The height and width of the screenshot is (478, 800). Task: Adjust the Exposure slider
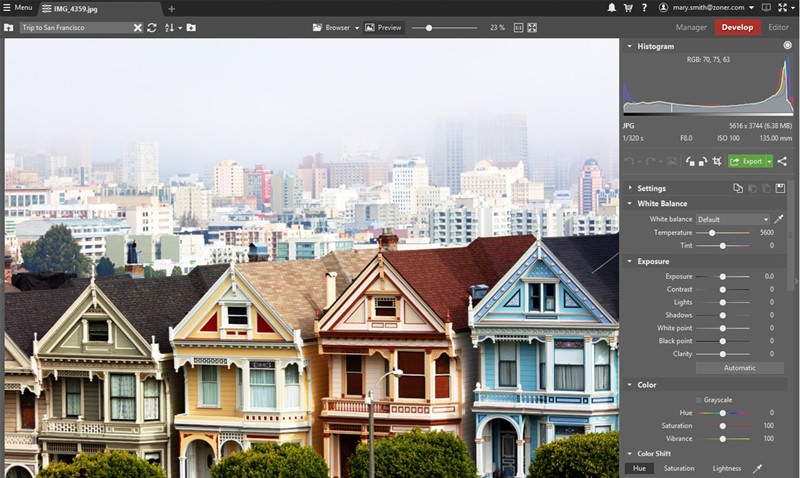723,276
